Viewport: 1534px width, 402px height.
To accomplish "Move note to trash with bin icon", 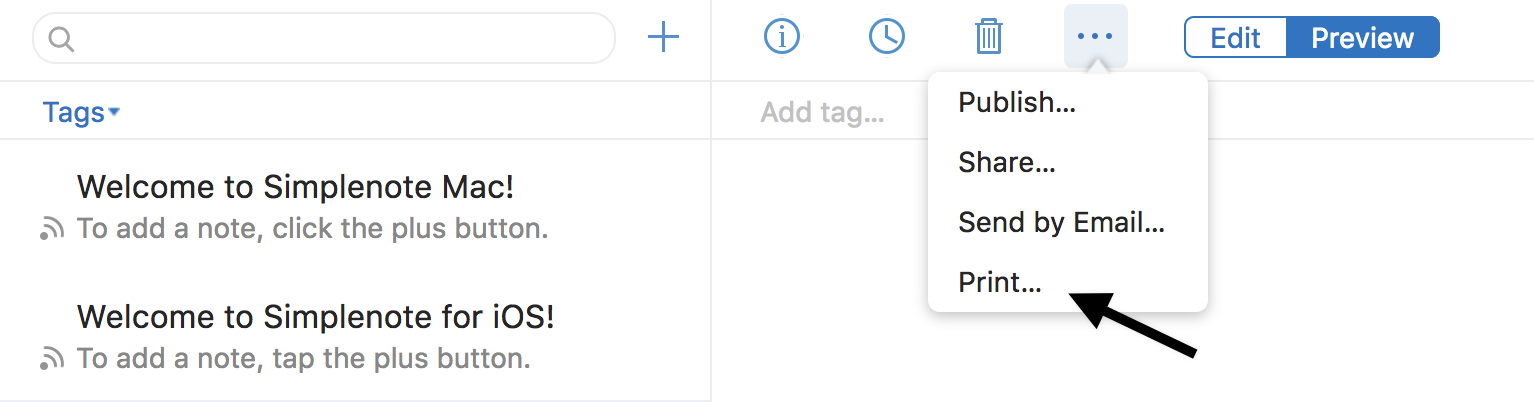I will tap(989, 38).
